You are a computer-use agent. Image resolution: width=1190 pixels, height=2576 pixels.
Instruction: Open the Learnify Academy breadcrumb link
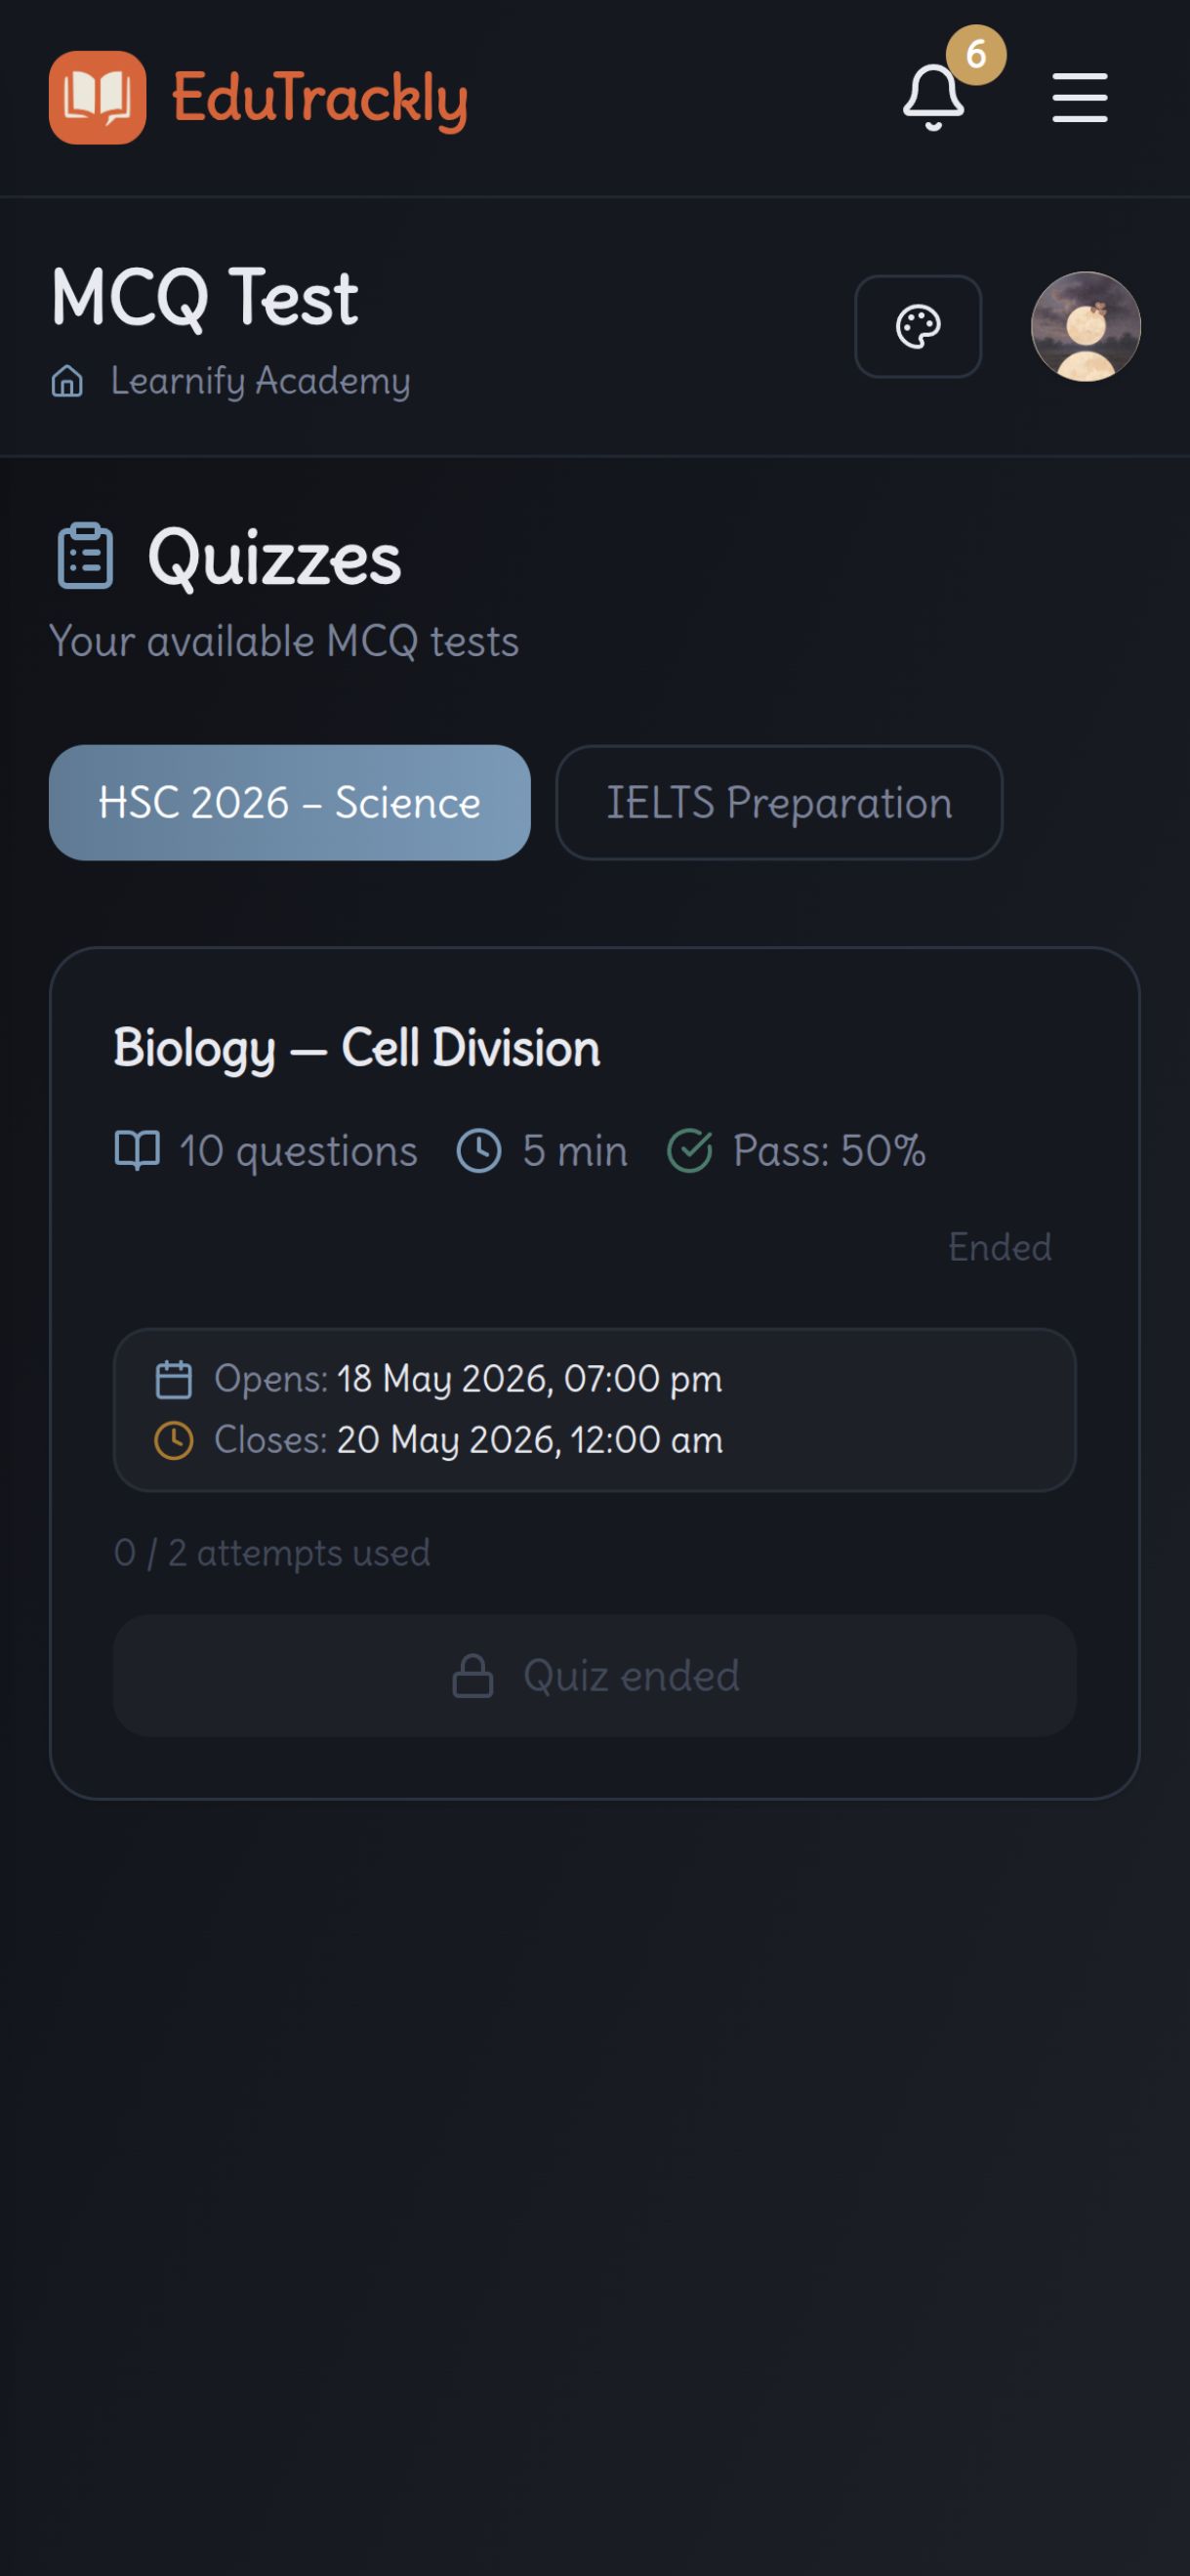coord(260,381)
